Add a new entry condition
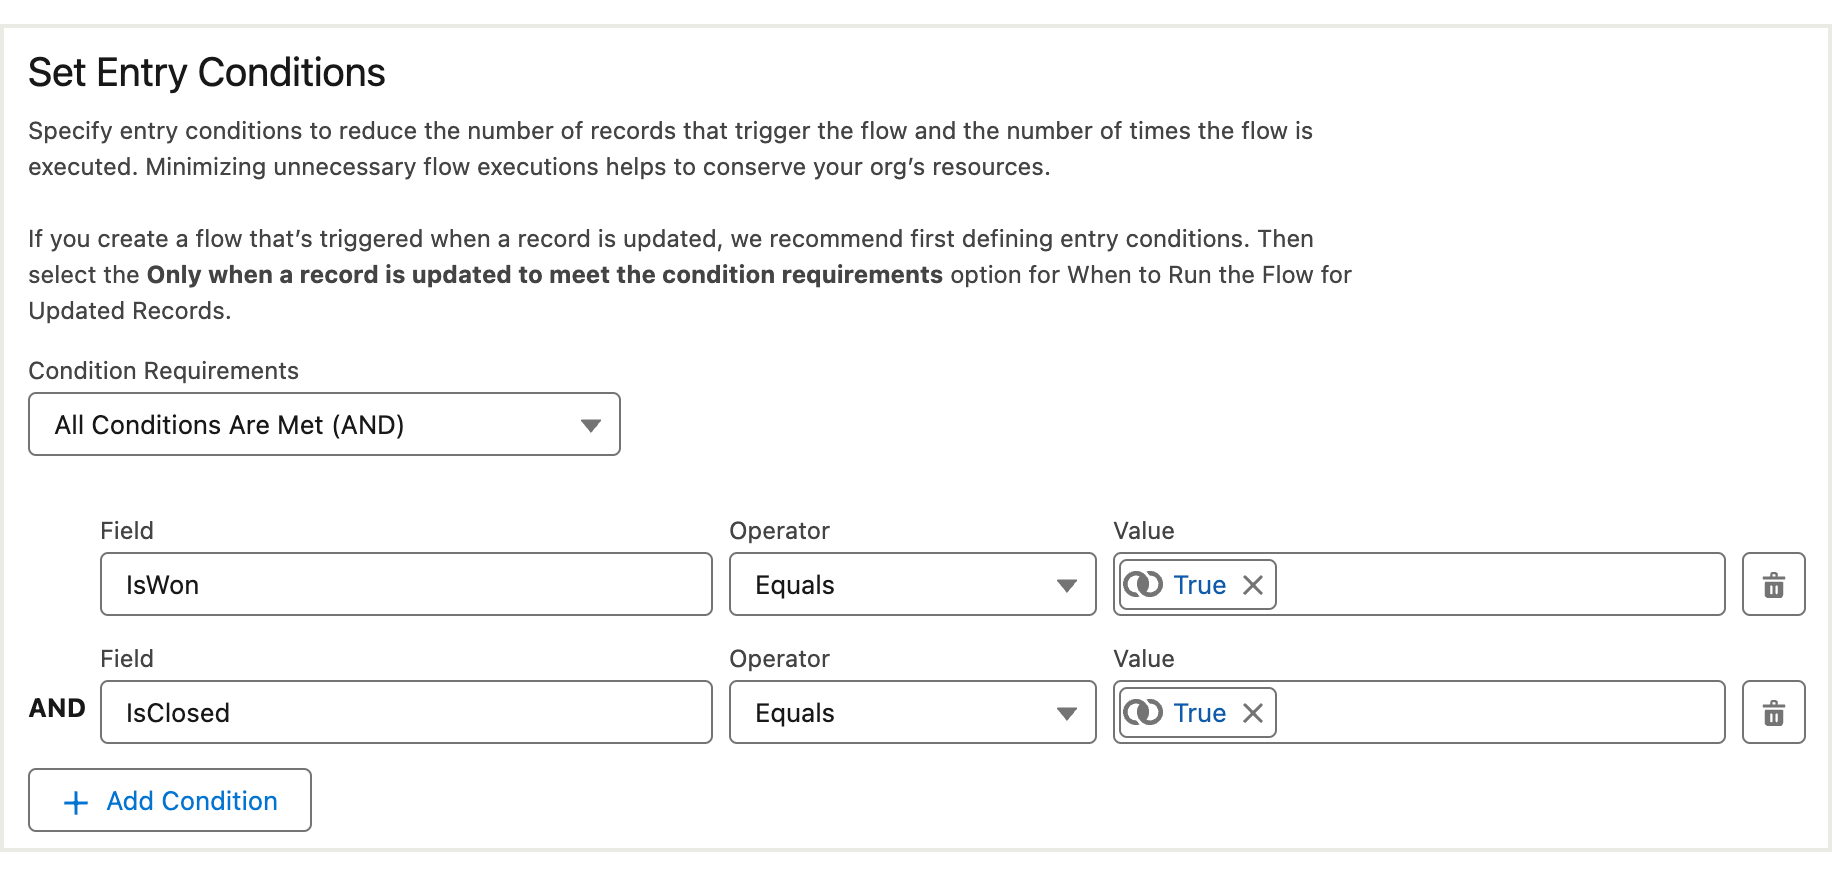 point(170,800)
